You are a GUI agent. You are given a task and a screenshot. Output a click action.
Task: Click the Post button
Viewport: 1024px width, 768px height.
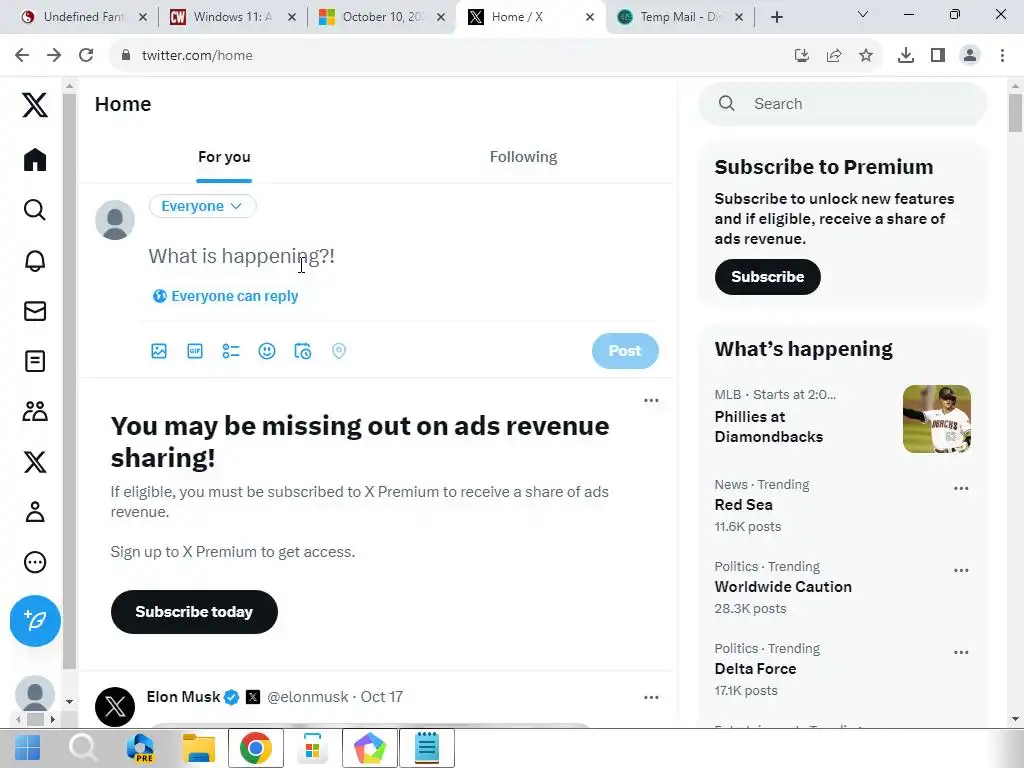(625, 351)
